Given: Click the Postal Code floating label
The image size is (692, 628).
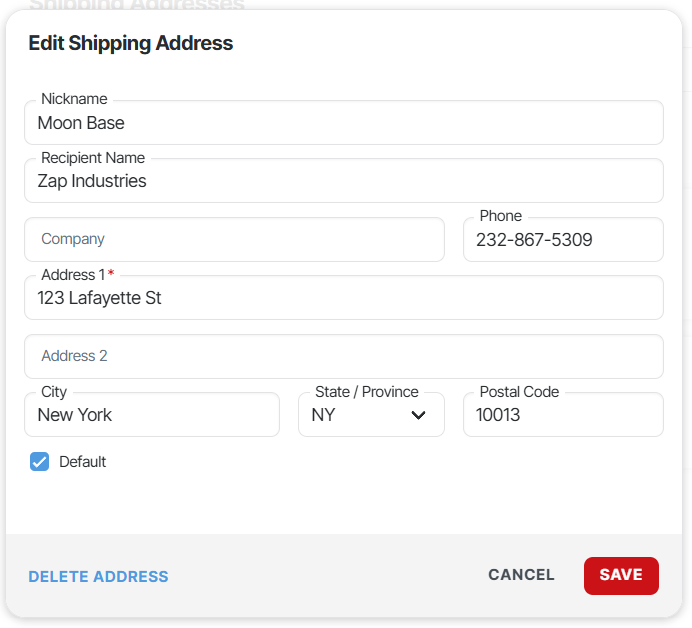Looking at the screenshot, I should [x=519, y=392].
